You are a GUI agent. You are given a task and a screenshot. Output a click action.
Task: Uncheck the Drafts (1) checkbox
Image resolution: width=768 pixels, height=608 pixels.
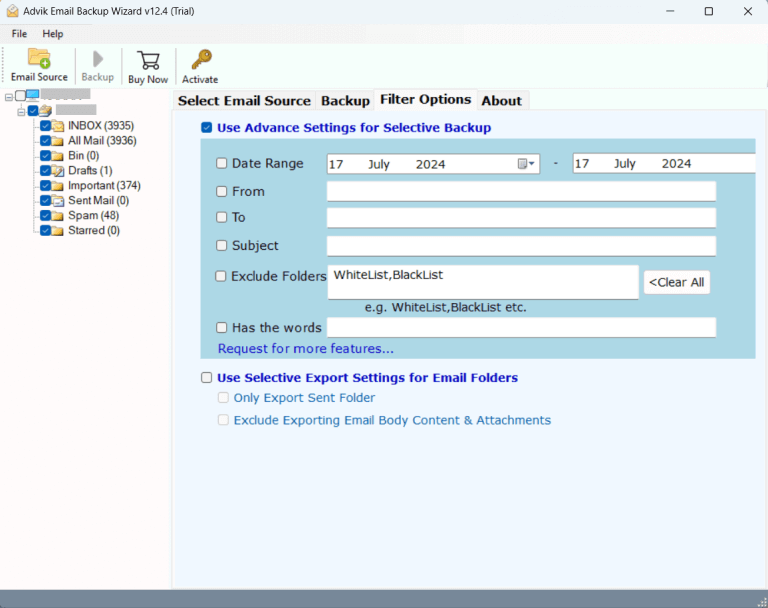pyautogui.click(x=46, y=171)
